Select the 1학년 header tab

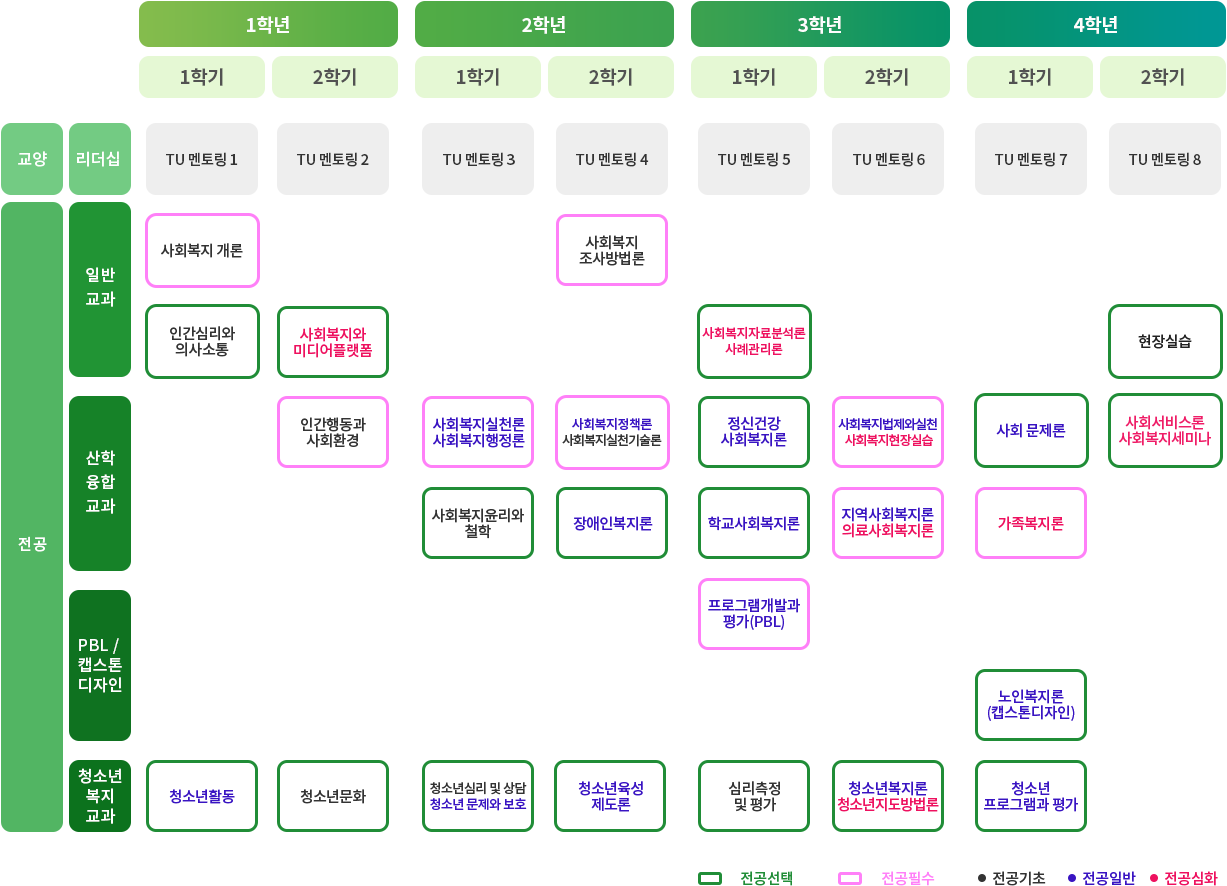(x=267, y=25)
